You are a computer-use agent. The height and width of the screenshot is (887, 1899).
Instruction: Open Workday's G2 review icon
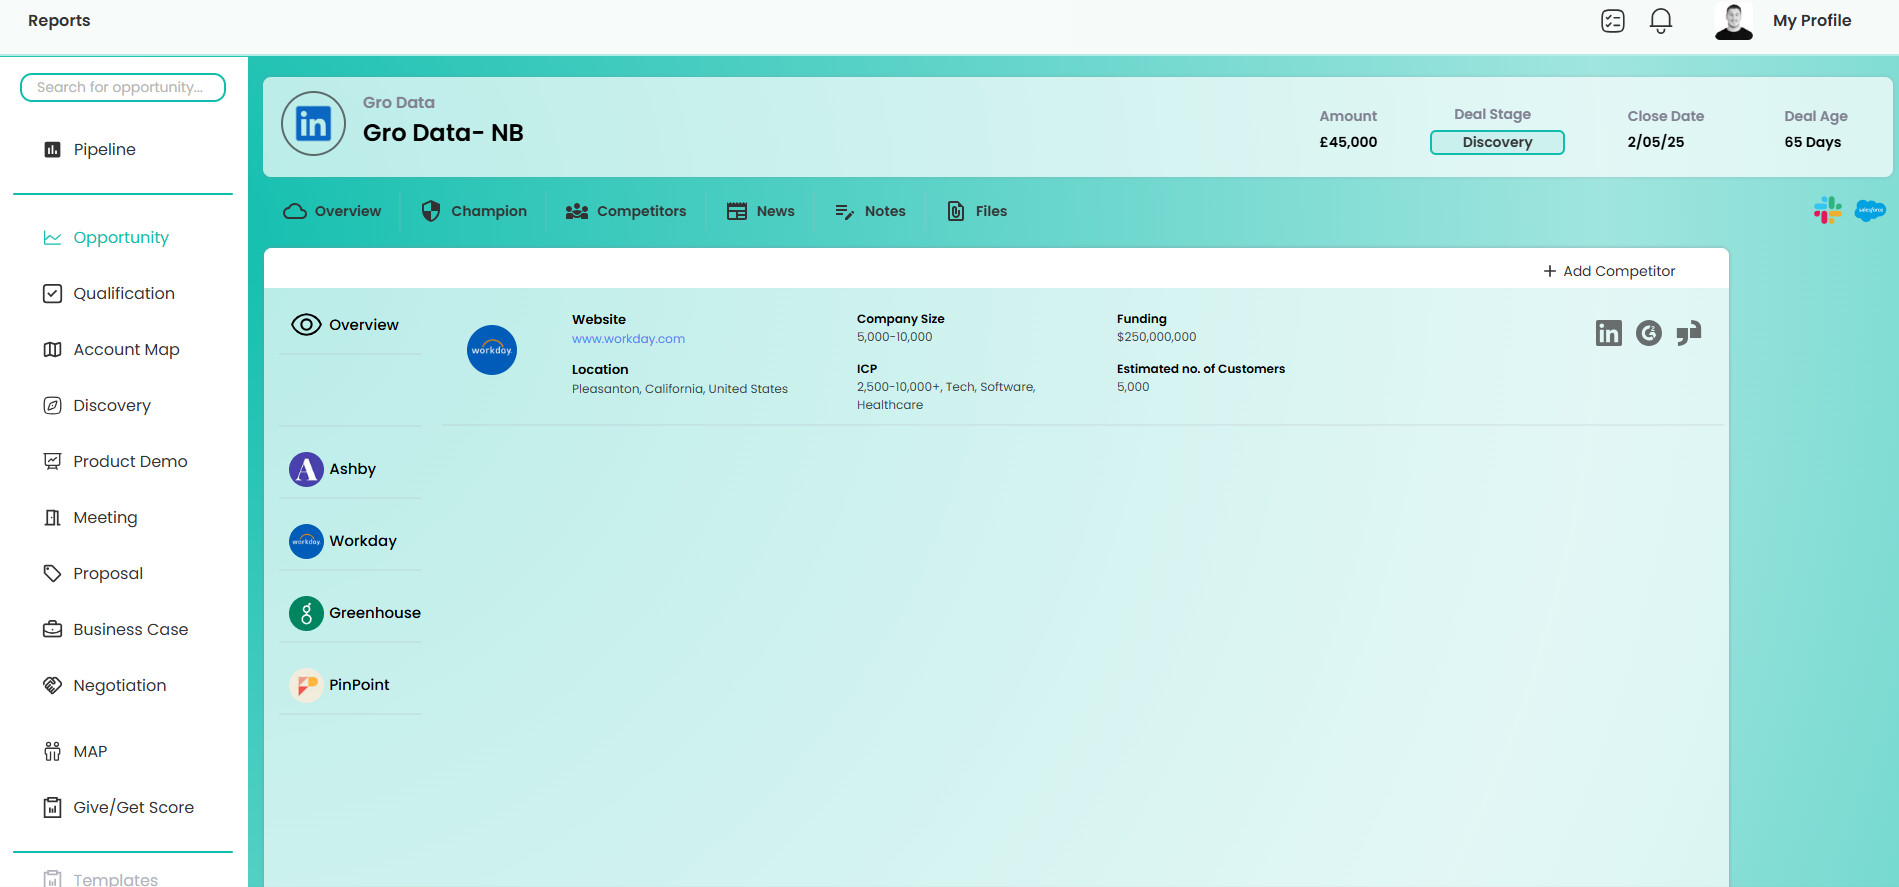1649,333
